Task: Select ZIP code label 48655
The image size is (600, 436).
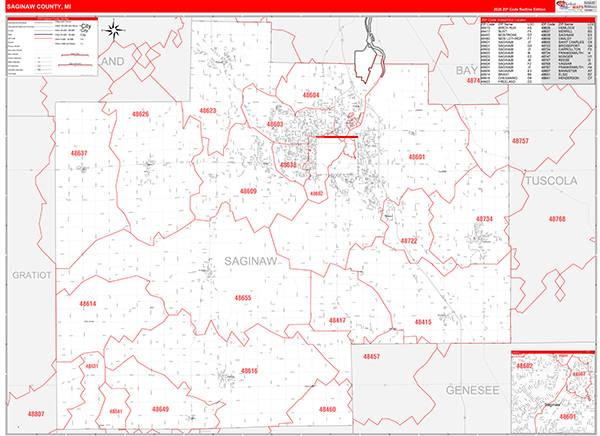Action: click(x=243, y=297)
